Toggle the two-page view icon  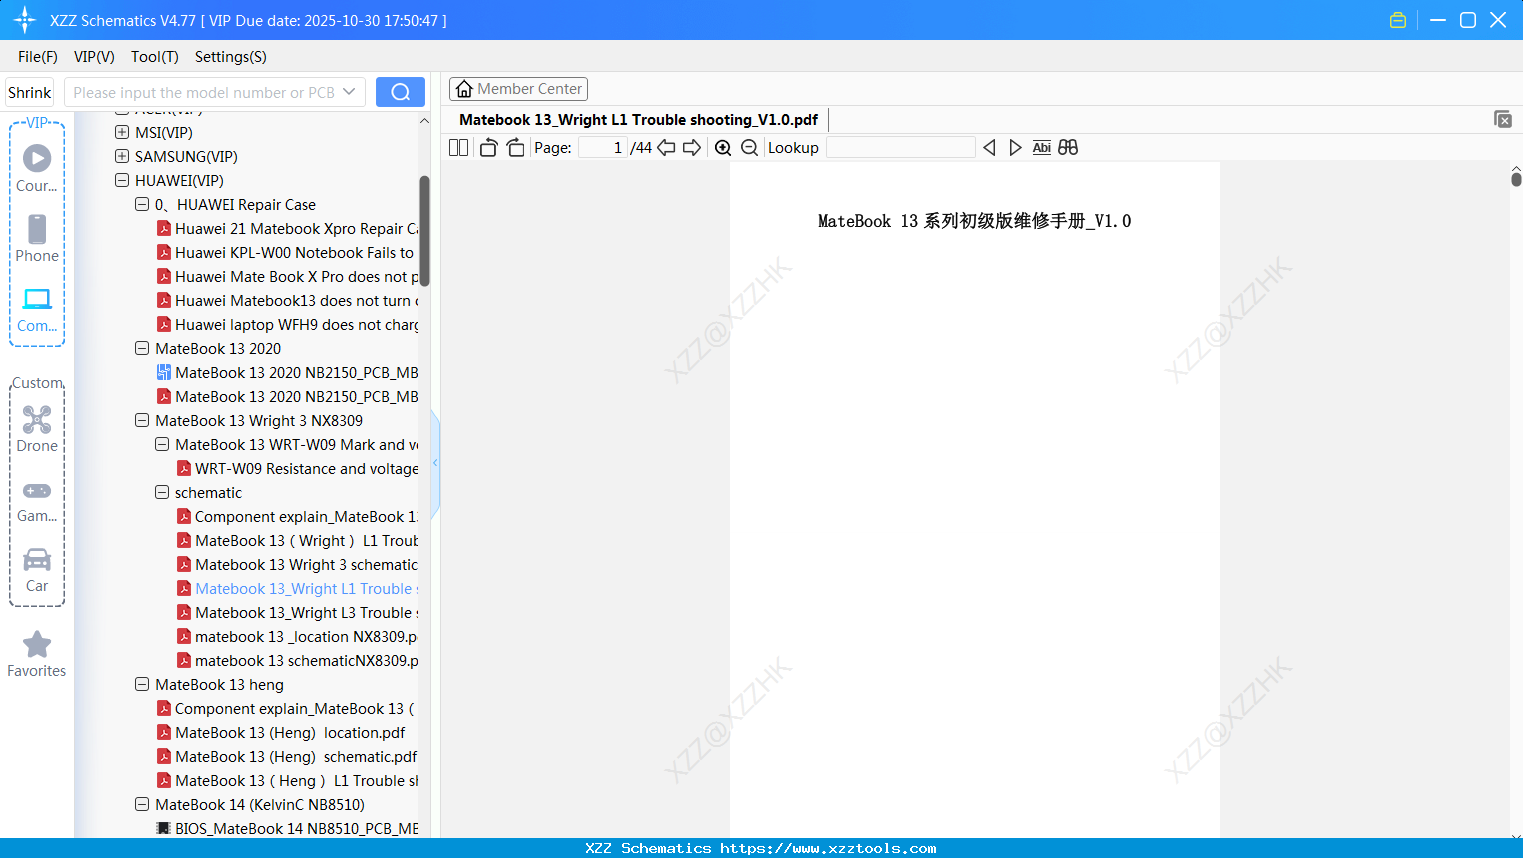click(x=458, y=148)
